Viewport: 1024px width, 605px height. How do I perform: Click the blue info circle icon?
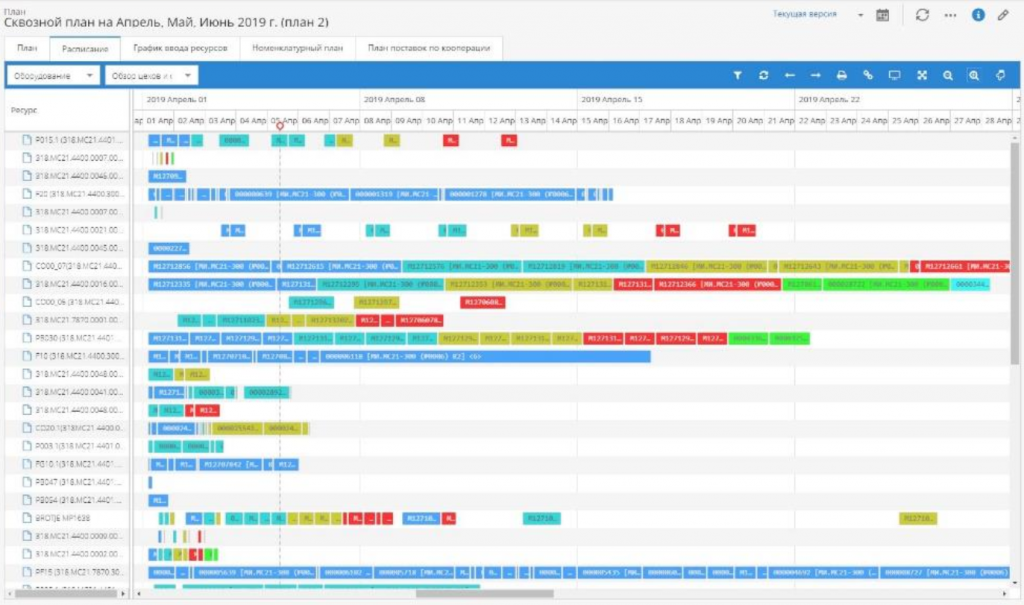click(x=978, y=15)
